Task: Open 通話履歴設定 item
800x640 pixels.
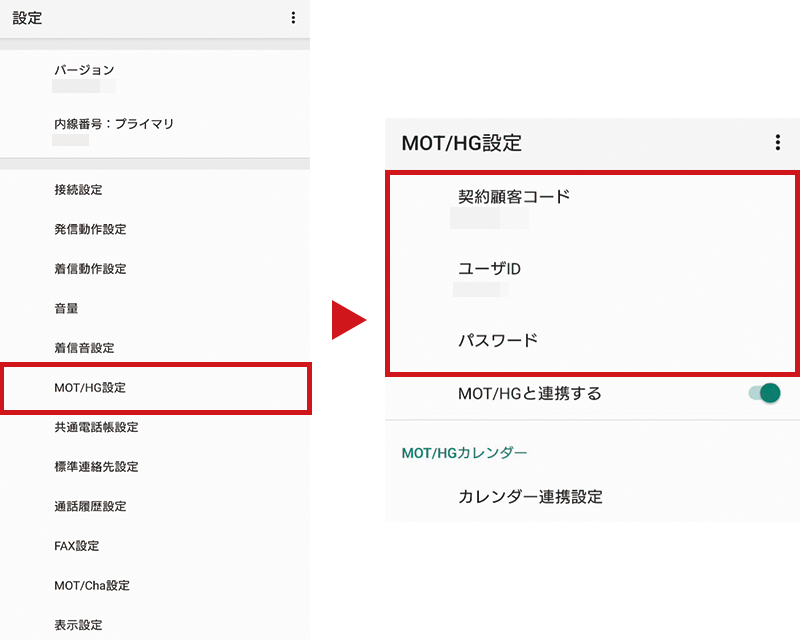Action: 155,506
